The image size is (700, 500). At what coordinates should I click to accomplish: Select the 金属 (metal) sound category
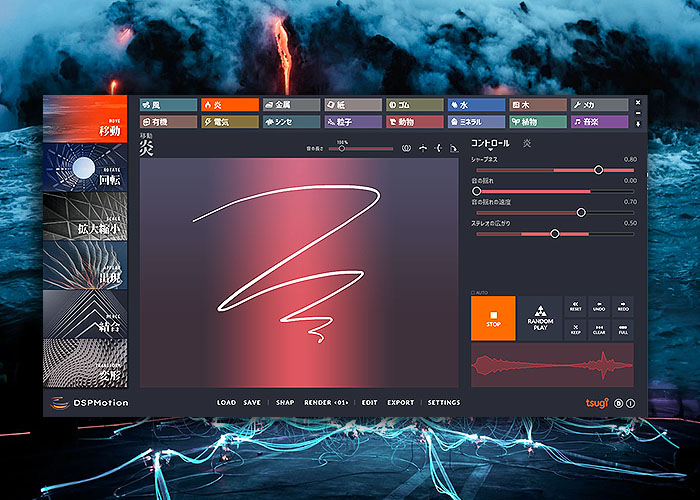tap(292, 104)
